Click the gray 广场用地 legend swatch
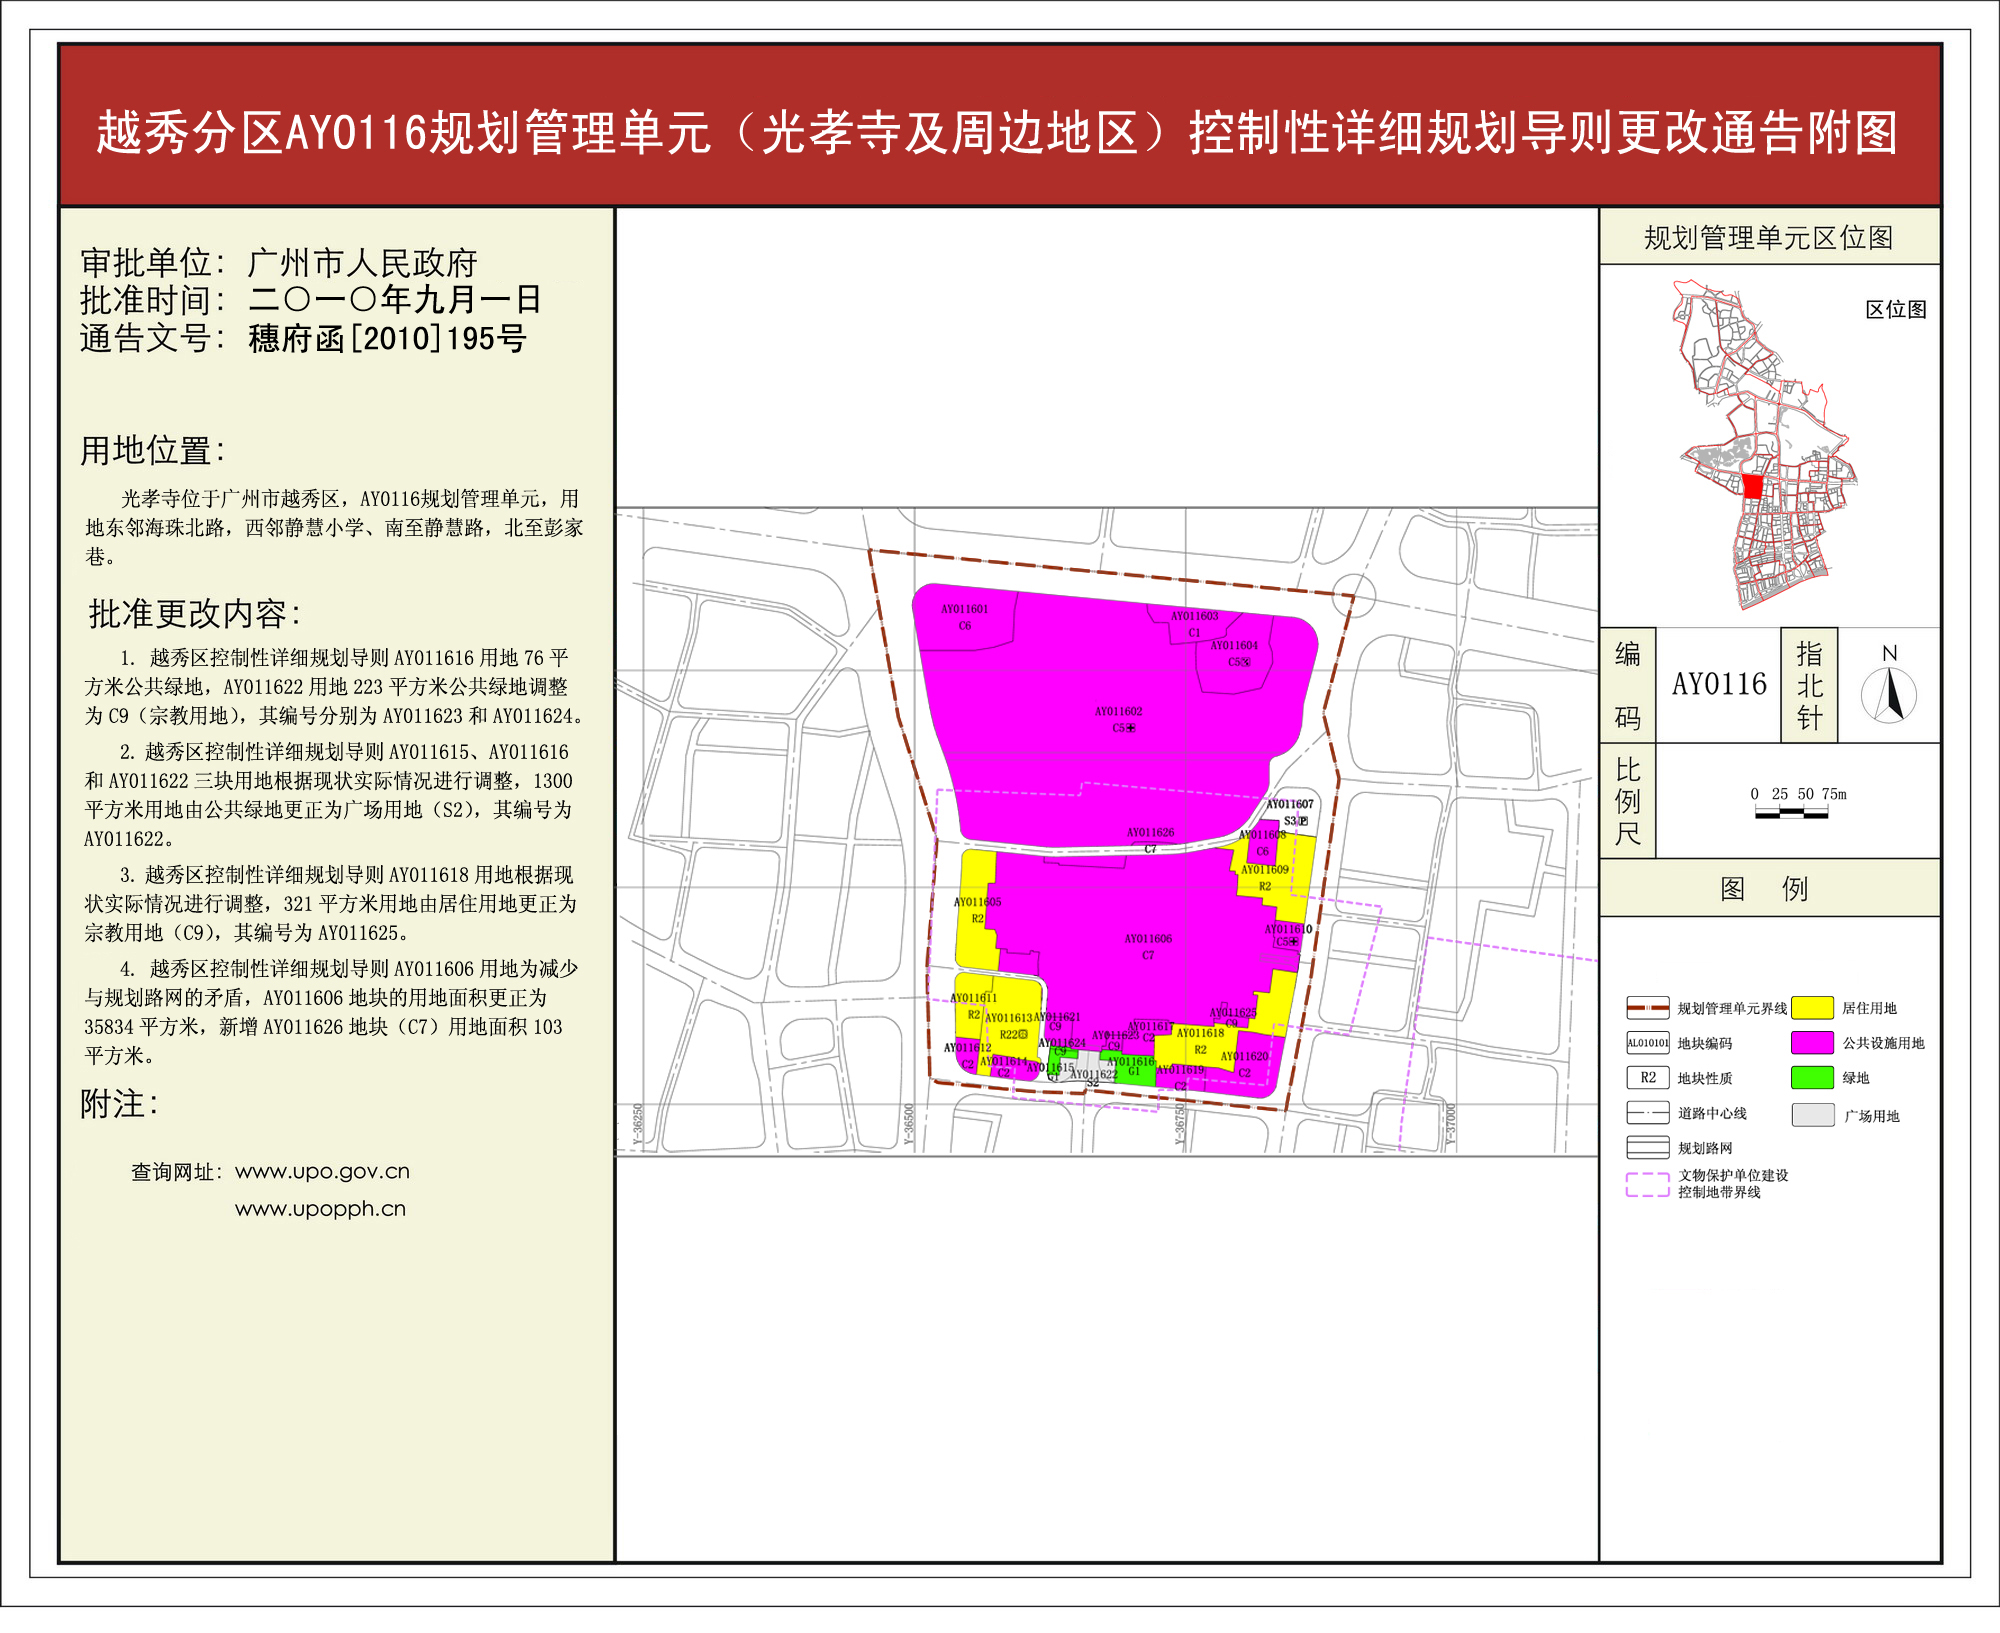 [x=1812, y=1115]
